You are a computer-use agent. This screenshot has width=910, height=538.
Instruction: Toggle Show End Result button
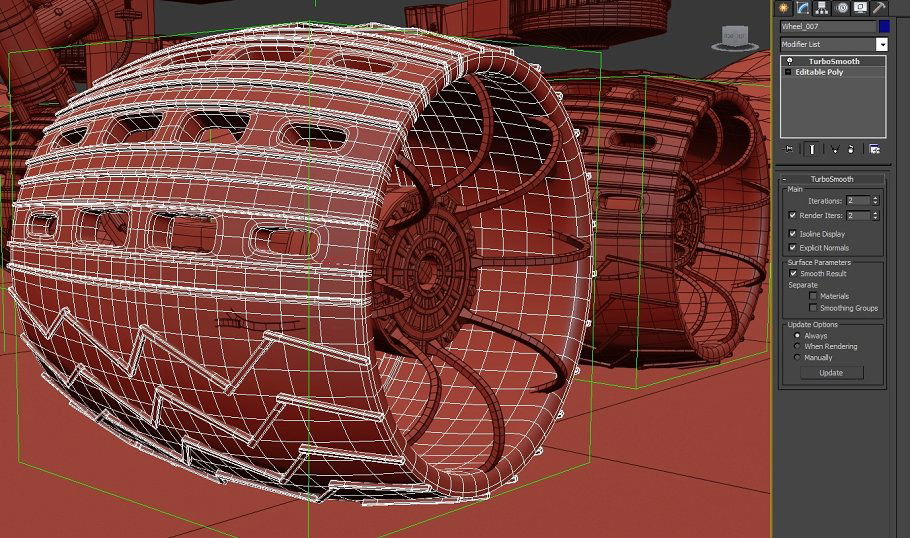pyautogui.click(x=811, y=149)
